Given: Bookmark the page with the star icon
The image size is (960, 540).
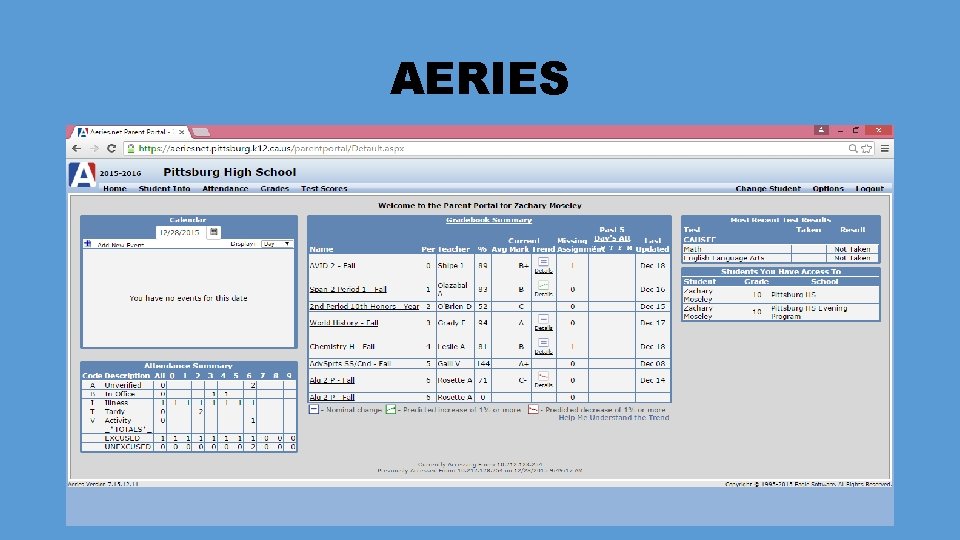Looking at the screenshot, I should (x=866, y=148).
